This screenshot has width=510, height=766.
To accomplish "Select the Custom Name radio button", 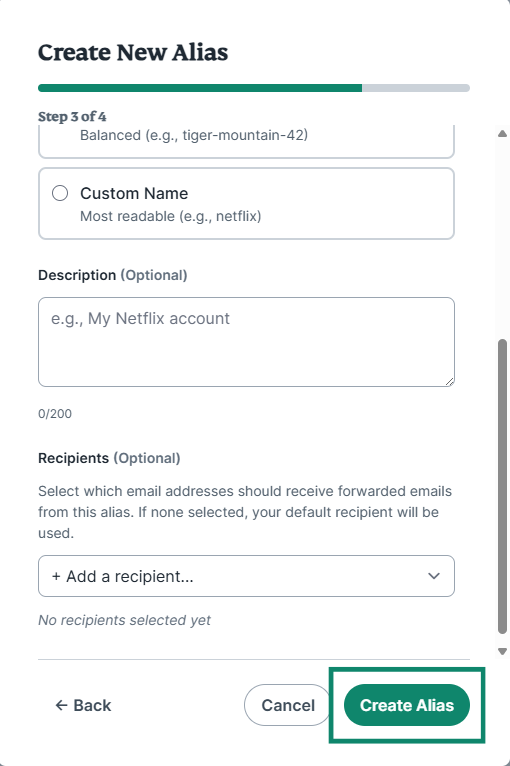I will tap(60, 193).
